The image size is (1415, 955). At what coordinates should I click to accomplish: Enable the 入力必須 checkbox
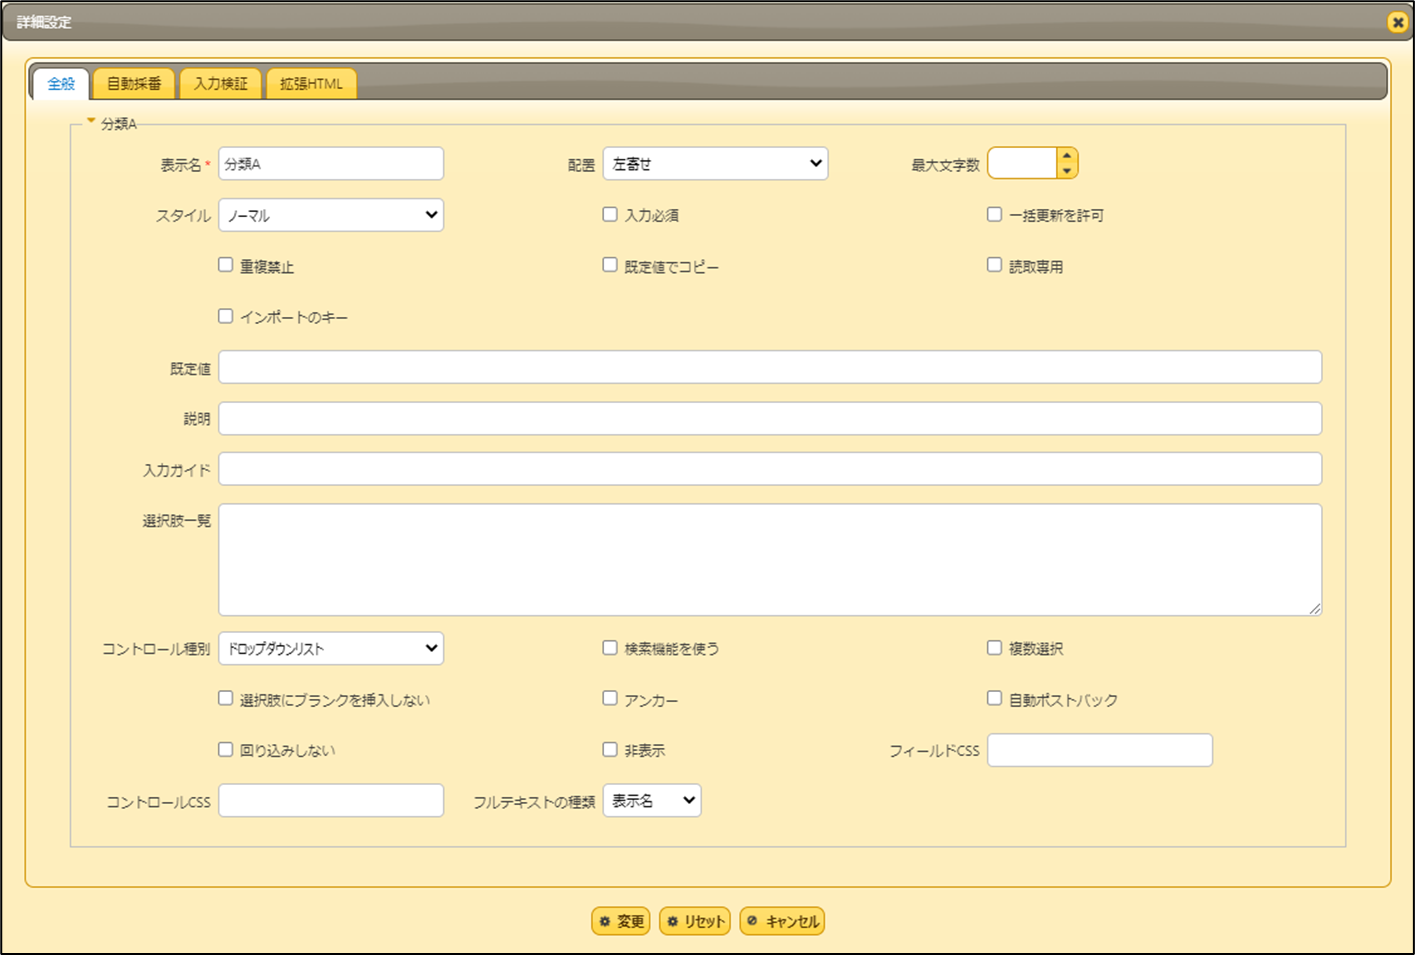610,214
